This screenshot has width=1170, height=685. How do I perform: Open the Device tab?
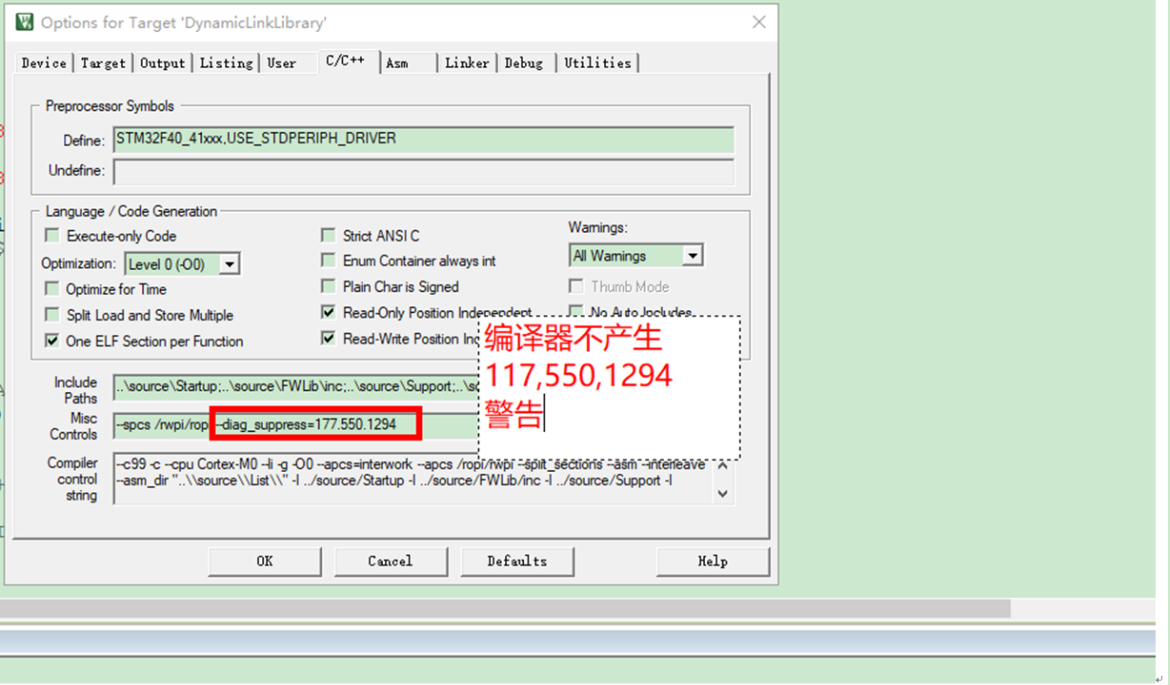tap(44, 63)
